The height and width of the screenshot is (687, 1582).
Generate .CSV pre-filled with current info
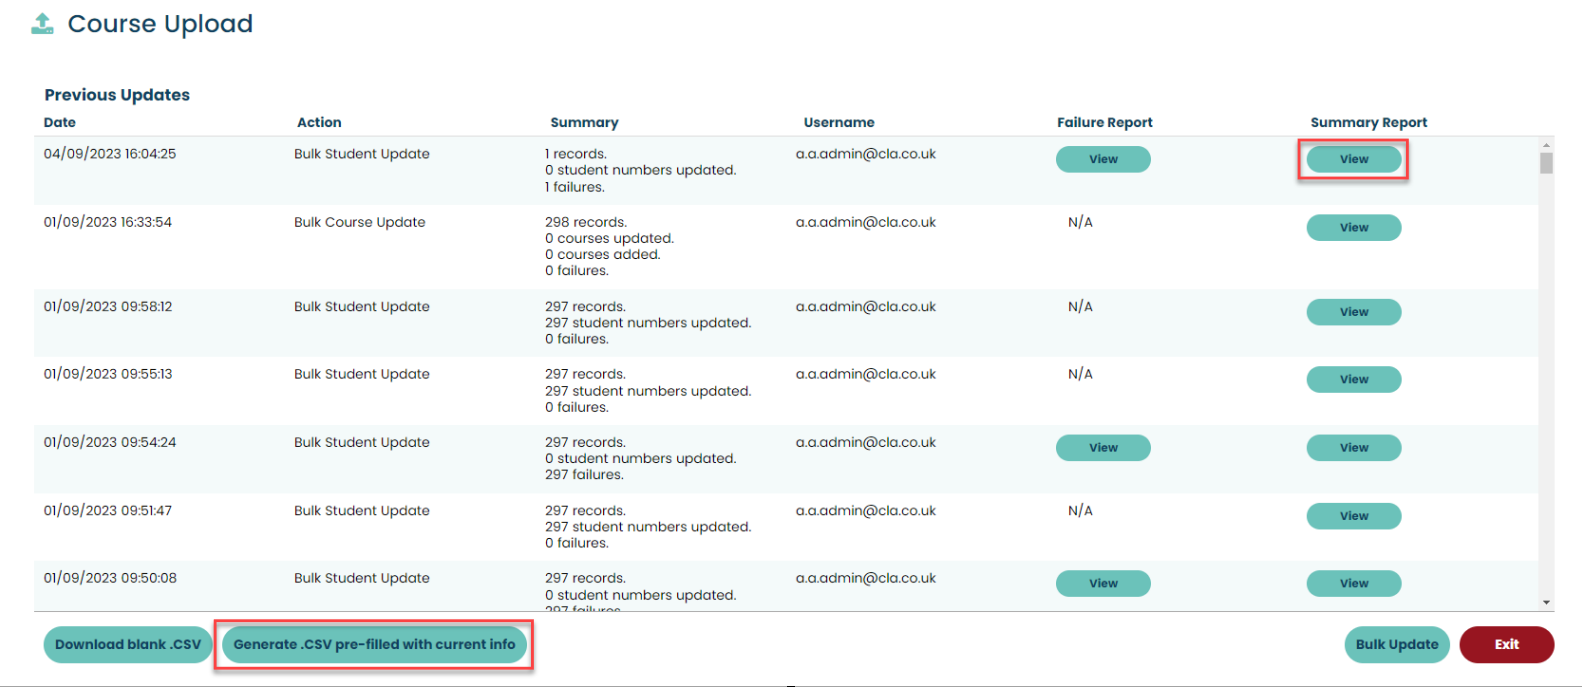pos(374,645)
